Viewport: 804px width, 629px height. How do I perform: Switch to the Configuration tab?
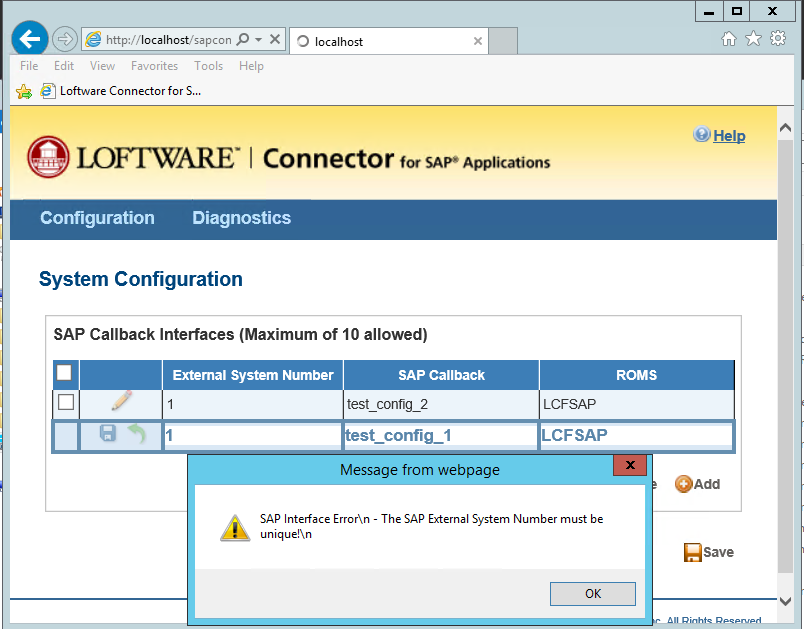(x=97, y=218)
